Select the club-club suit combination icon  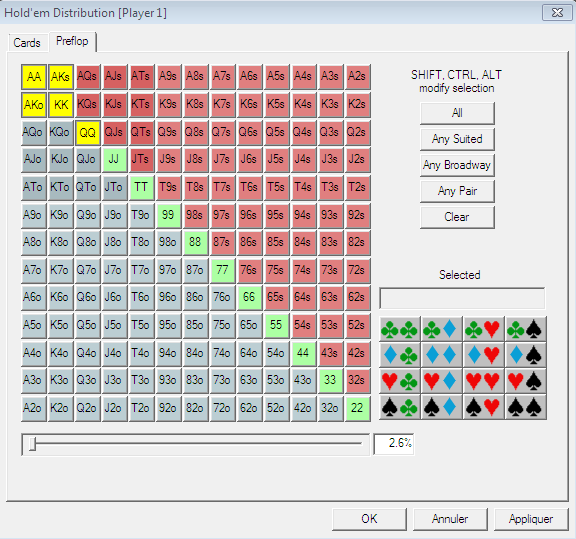(x=400, y=329)
